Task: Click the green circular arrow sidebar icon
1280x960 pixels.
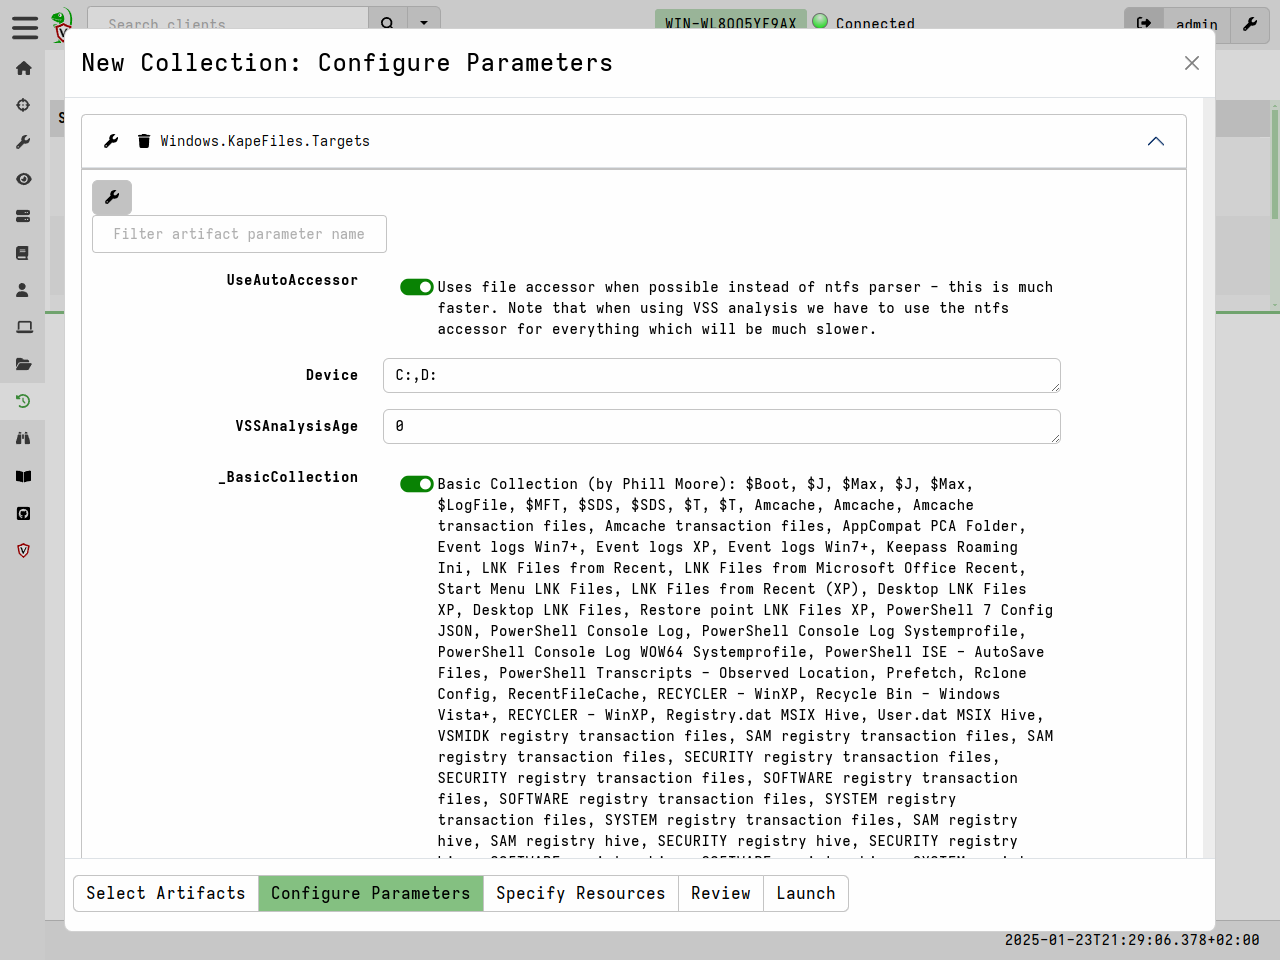Action: point(23,401)
